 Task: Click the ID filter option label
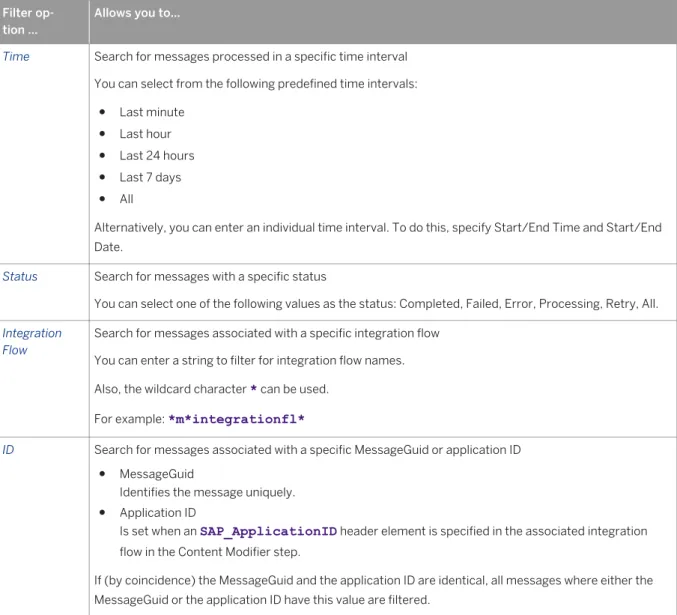8,450
